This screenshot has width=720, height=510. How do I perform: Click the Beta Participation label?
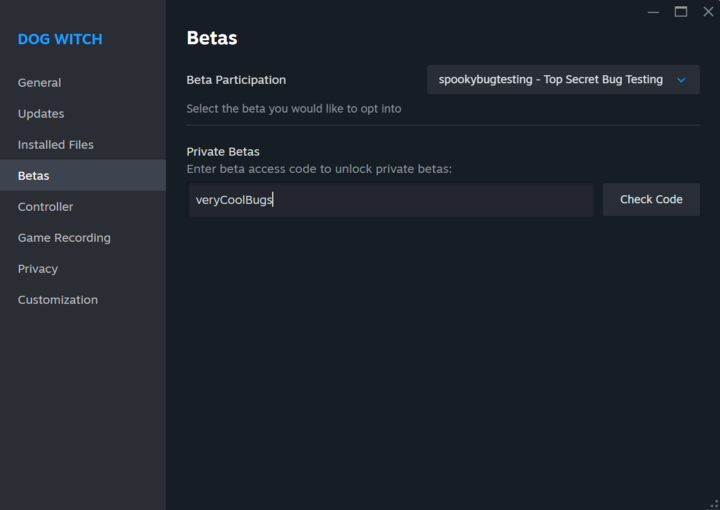click(x=236, y=80)
